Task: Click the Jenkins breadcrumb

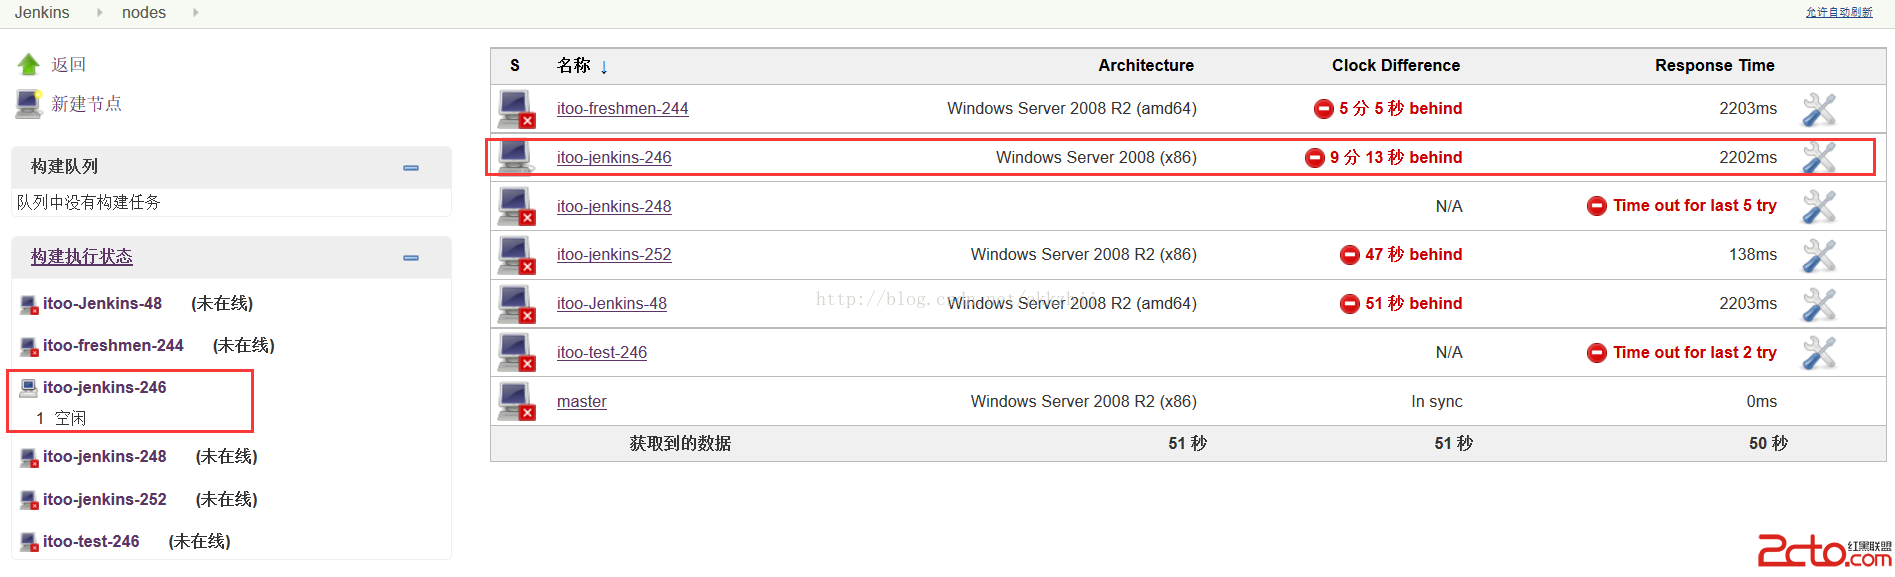Action: 42,12
